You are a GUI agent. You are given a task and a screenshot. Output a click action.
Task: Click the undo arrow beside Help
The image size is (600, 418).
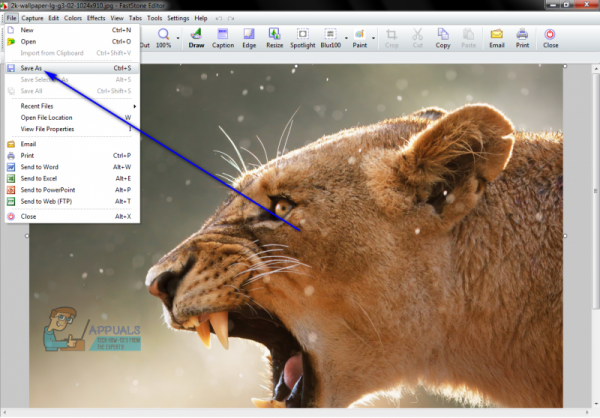219,18
